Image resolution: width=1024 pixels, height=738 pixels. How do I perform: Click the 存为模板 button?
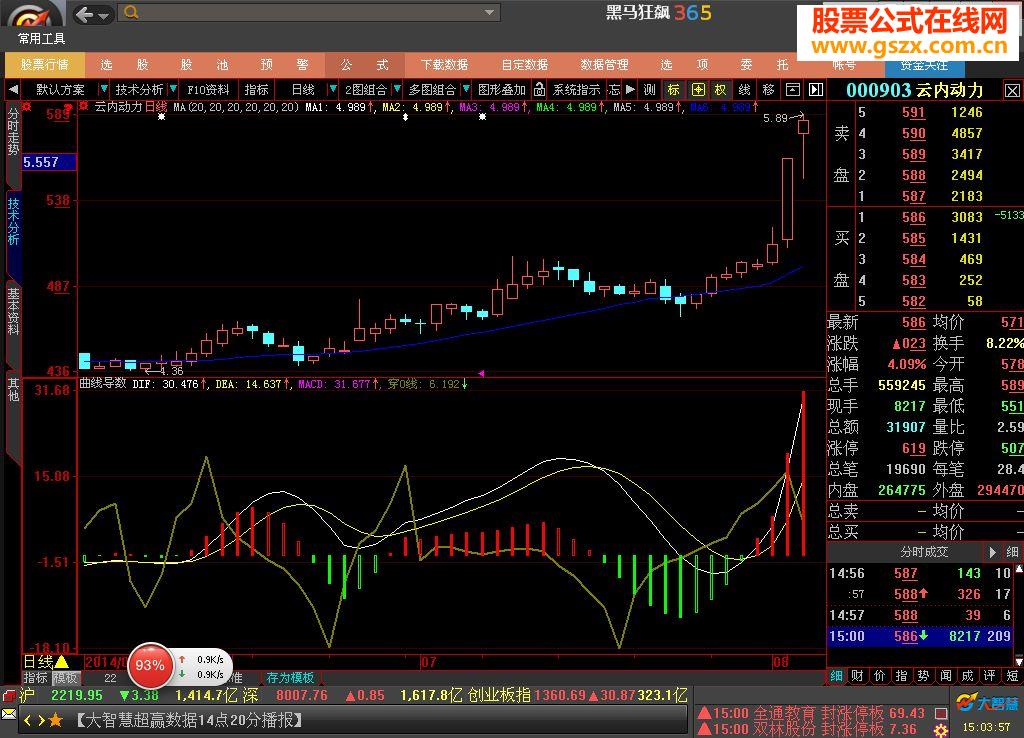(290, 678)
